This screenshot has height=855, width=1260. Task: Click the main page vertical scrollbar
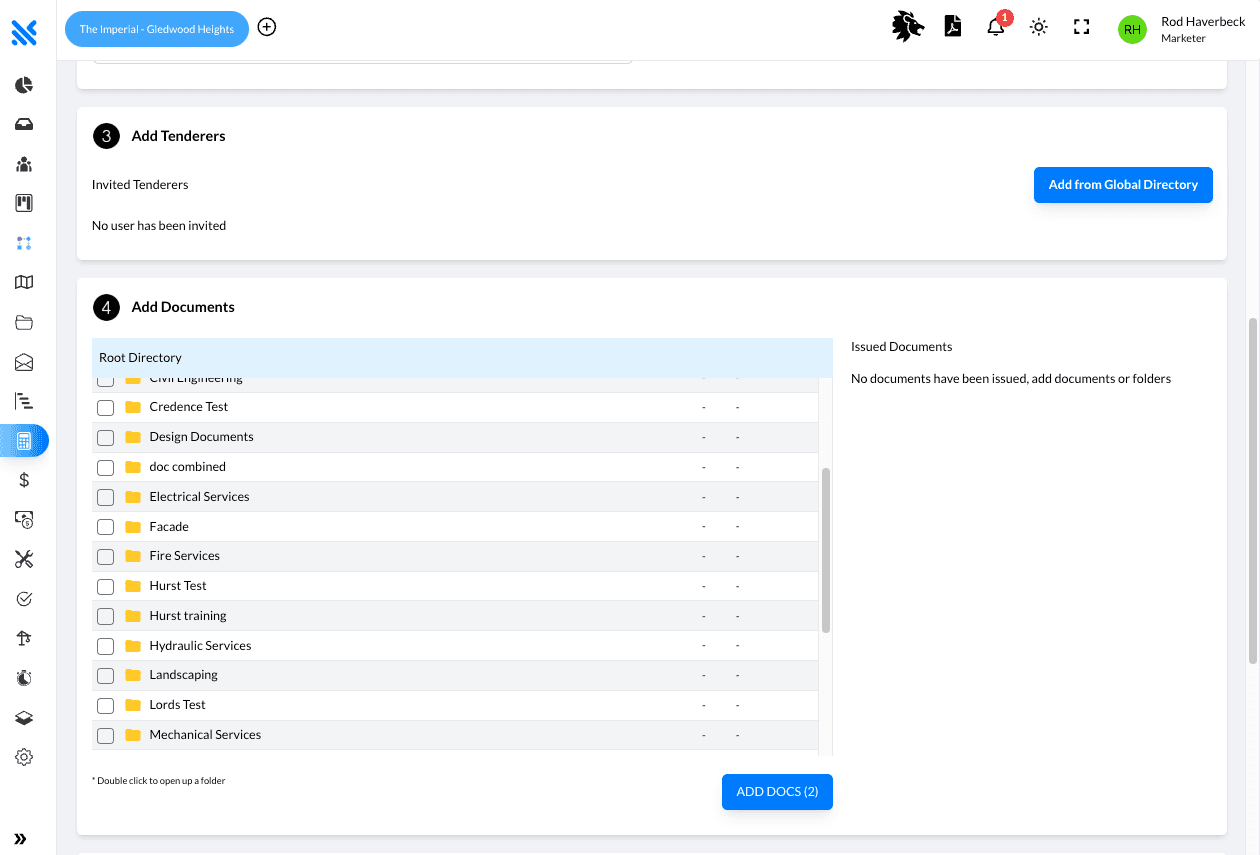pyautogui.click(x=1253, y=490)
